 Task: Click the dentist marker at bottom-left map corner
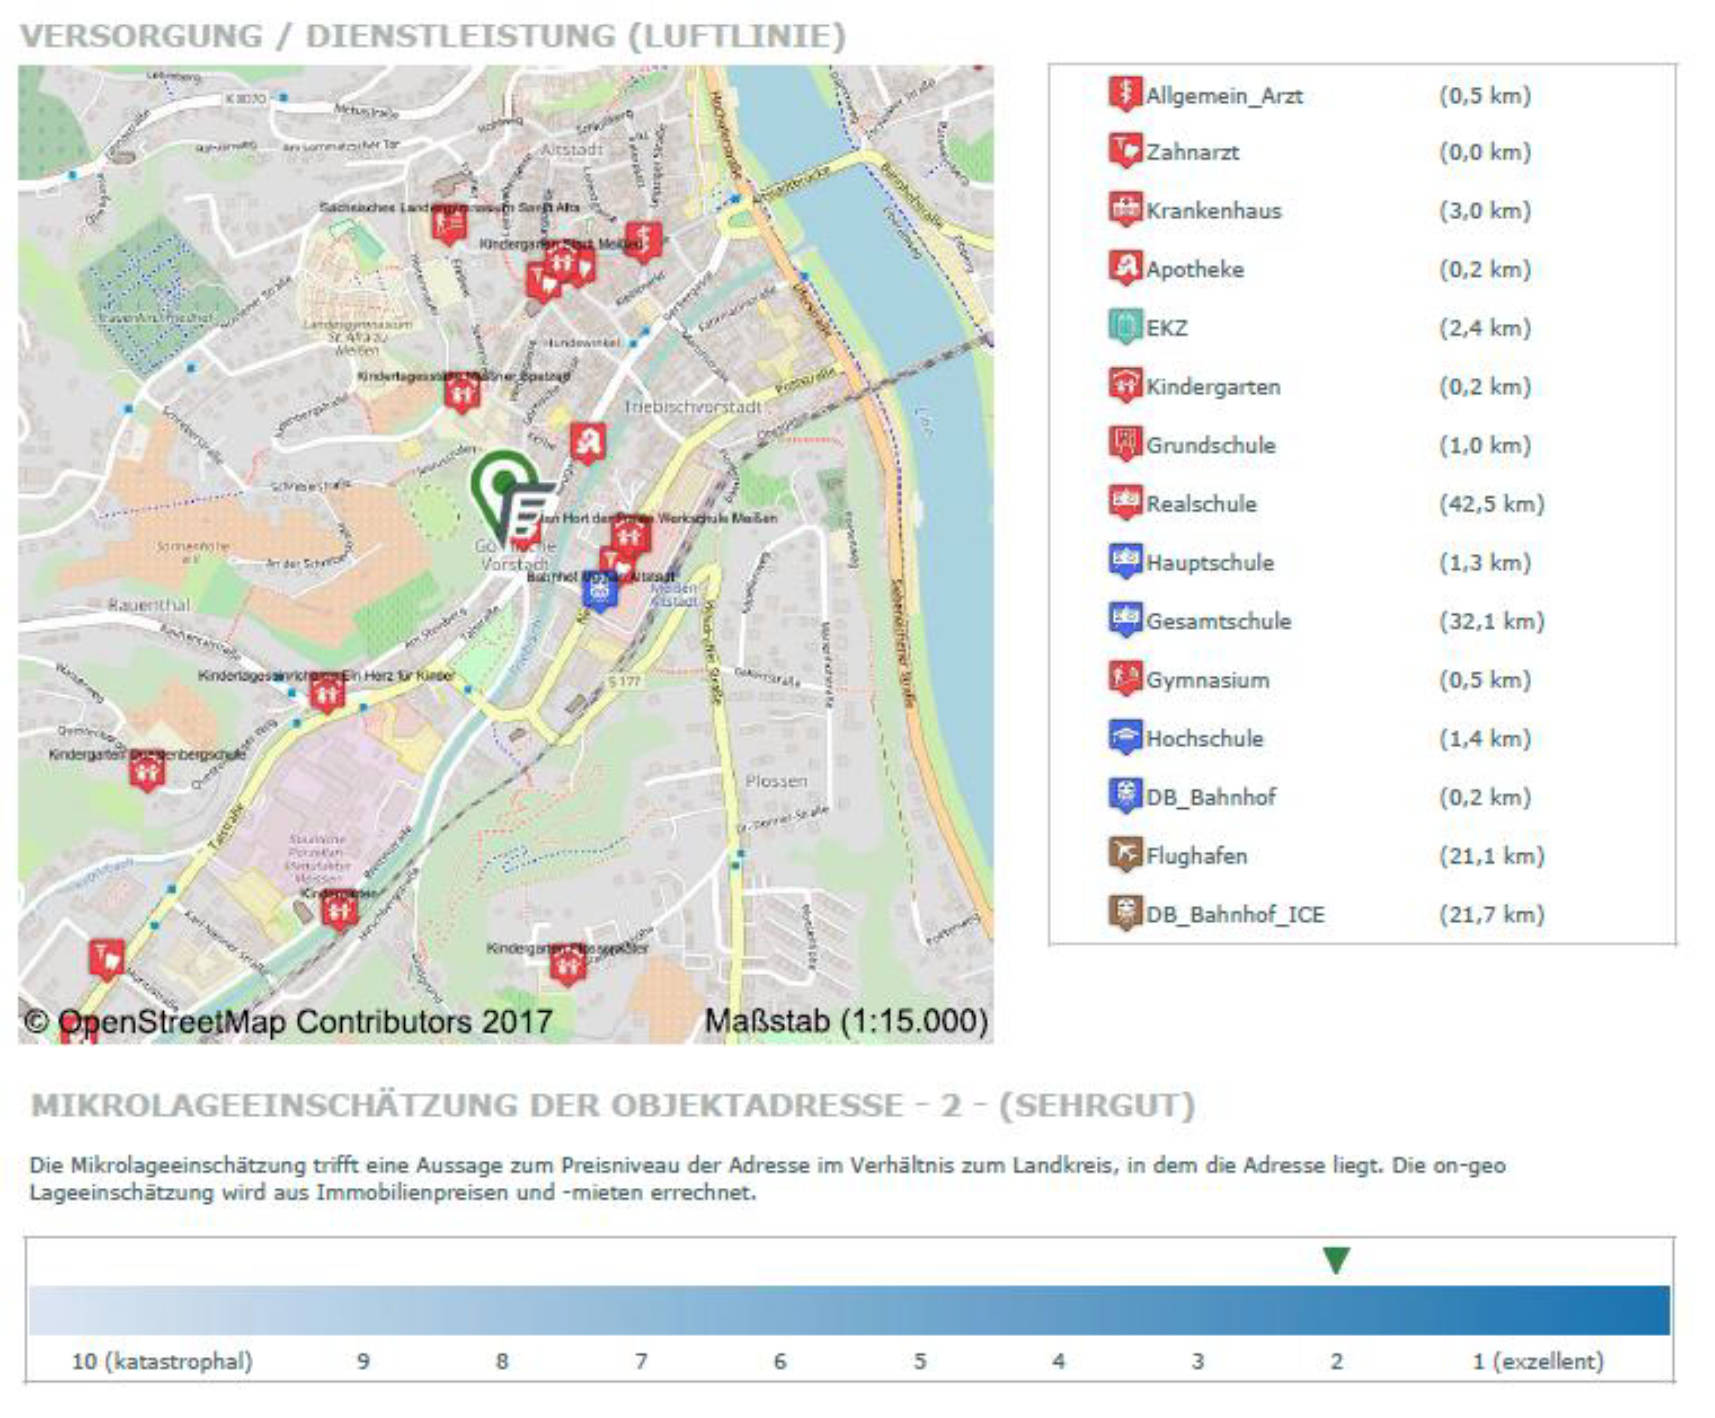(106, 959)
